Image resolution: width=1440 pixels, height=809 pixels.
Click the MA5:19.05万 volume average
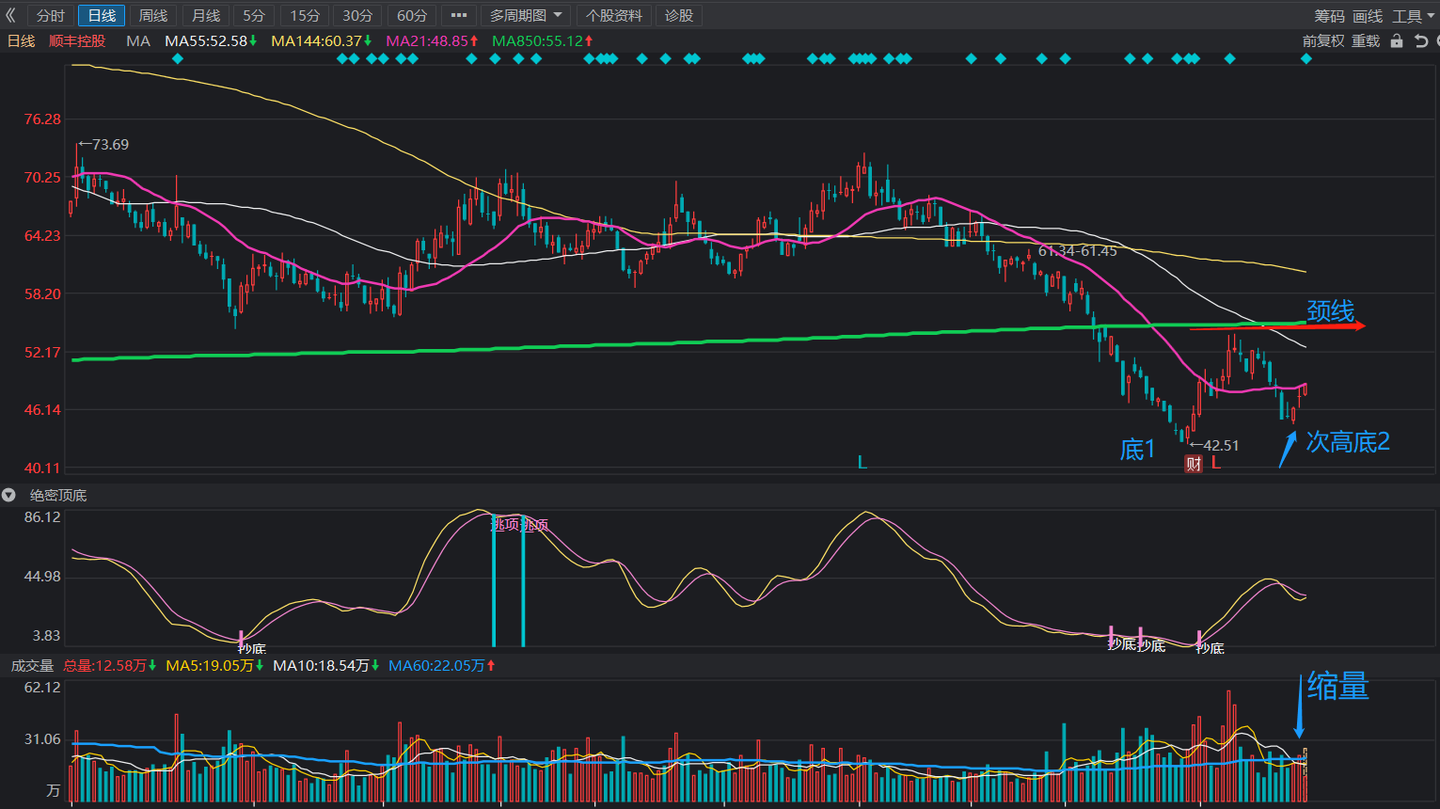[213, 665]
